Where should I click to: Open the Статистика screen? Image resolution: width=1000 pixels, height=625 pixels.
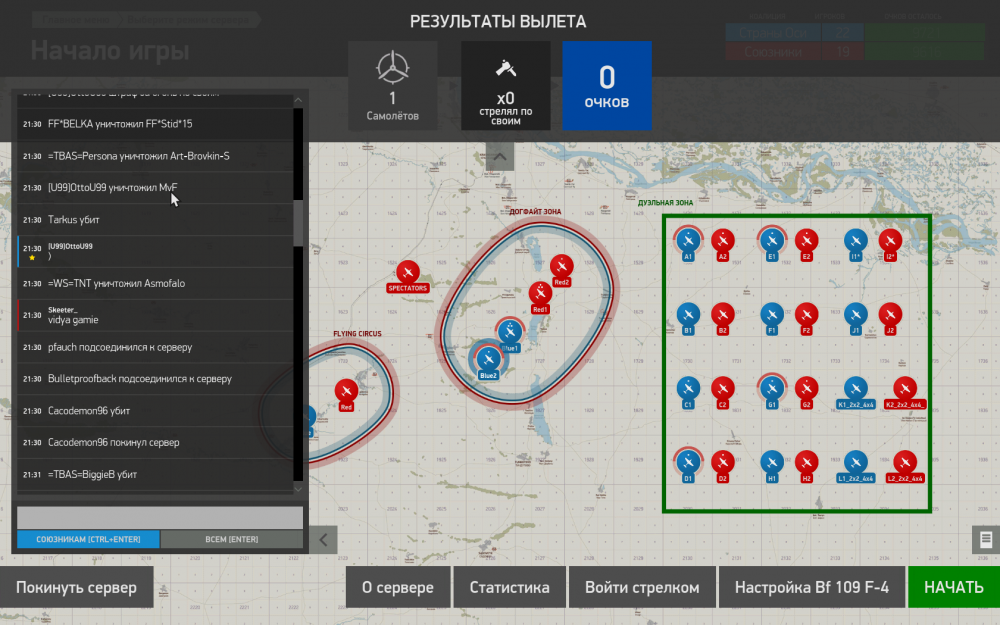[x=510, y=587]
